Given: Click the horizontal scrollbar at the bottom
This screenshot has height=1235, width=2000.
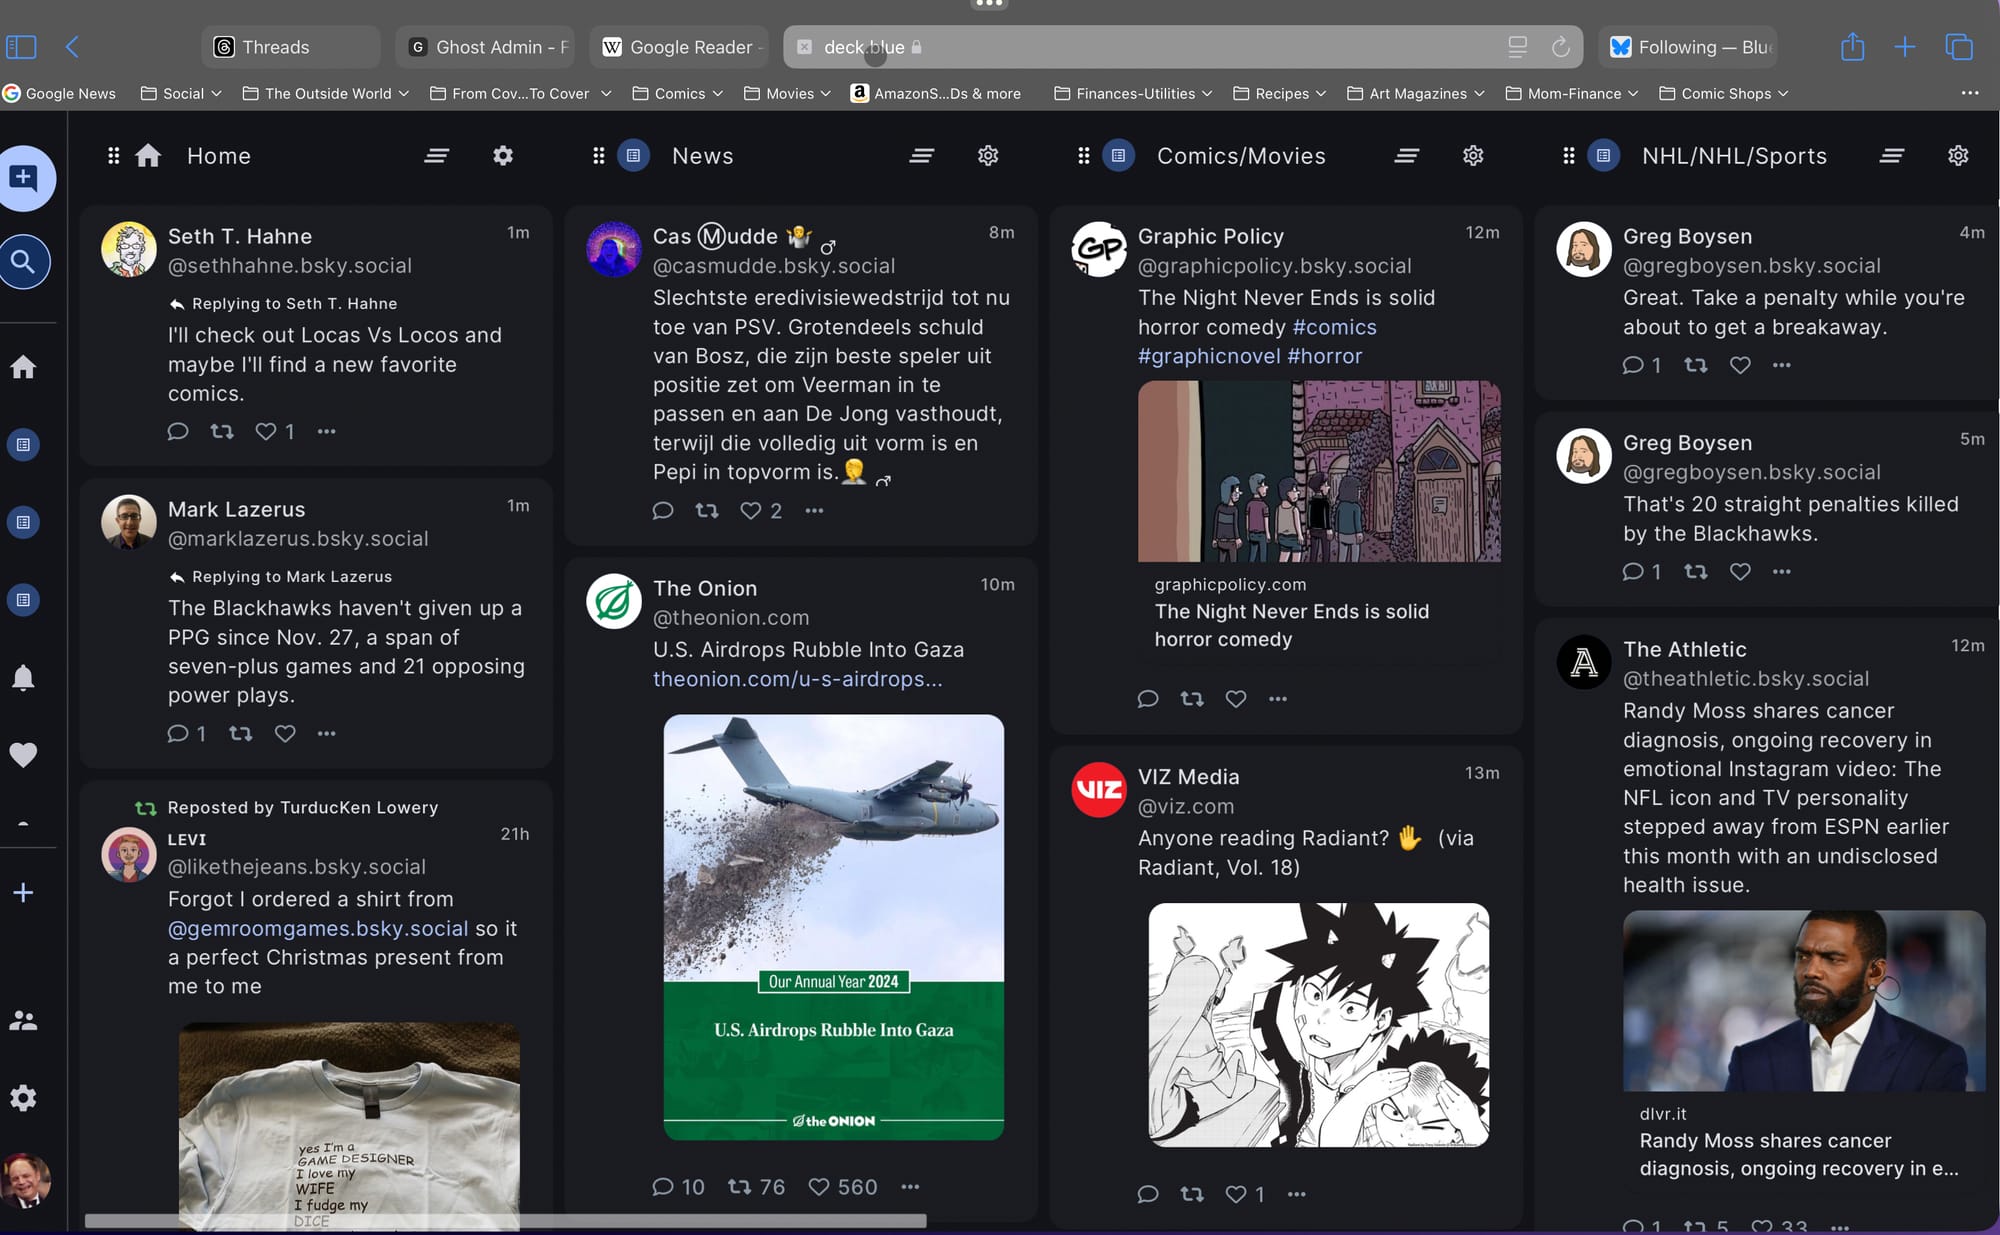Looking at the screenshot, I should (x=505, y=1221).
